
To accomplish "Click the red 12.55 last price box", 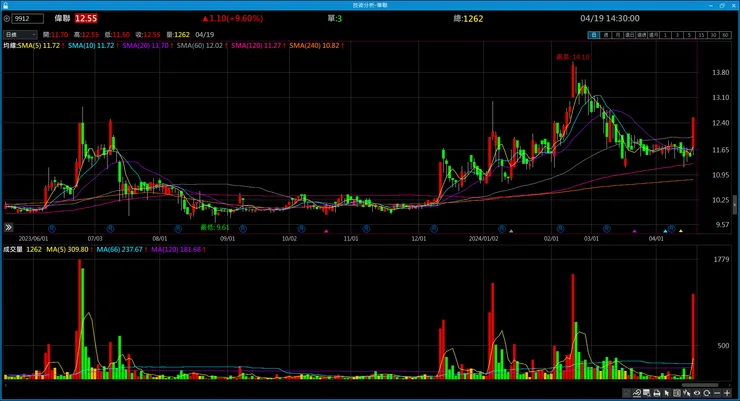I will click(x=86, y=18).
